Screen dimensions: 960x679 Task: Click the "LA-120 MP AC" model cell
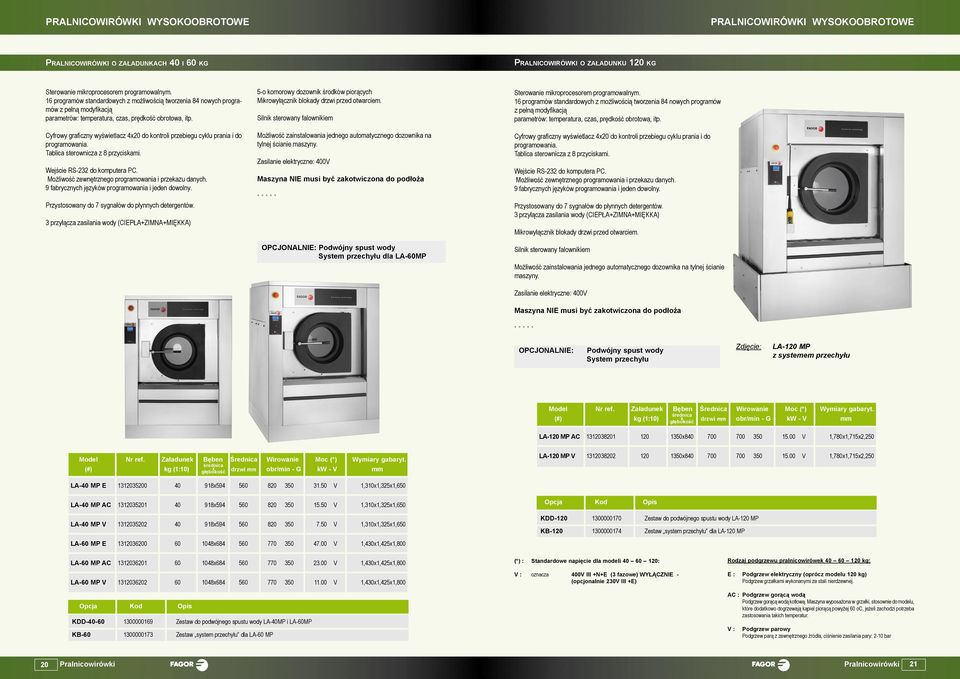560,437
